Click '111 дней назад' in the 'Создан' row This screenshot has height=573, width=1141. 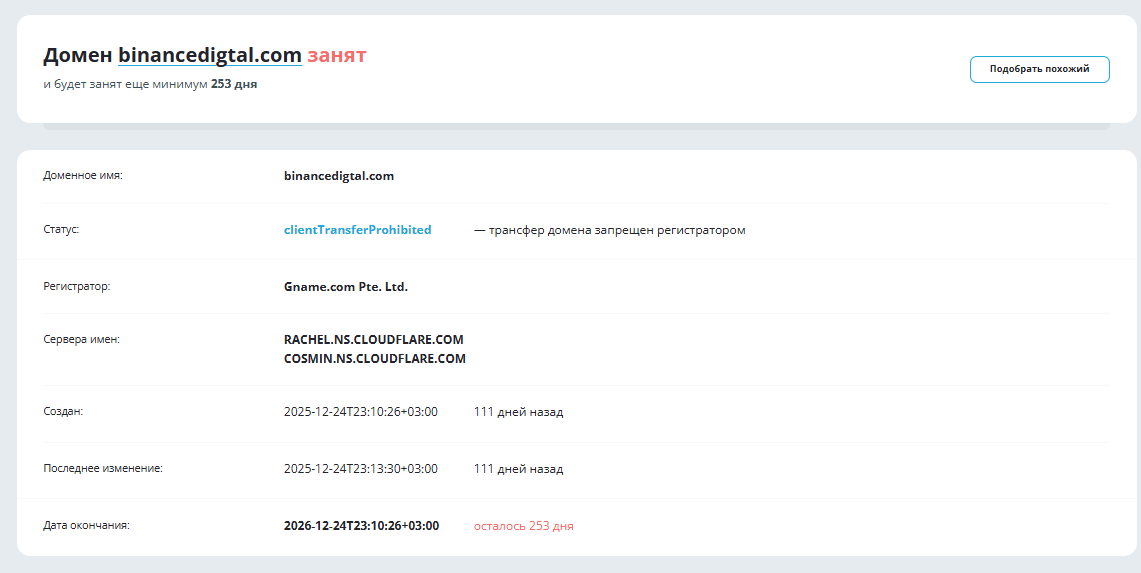(x=518, y=412)
